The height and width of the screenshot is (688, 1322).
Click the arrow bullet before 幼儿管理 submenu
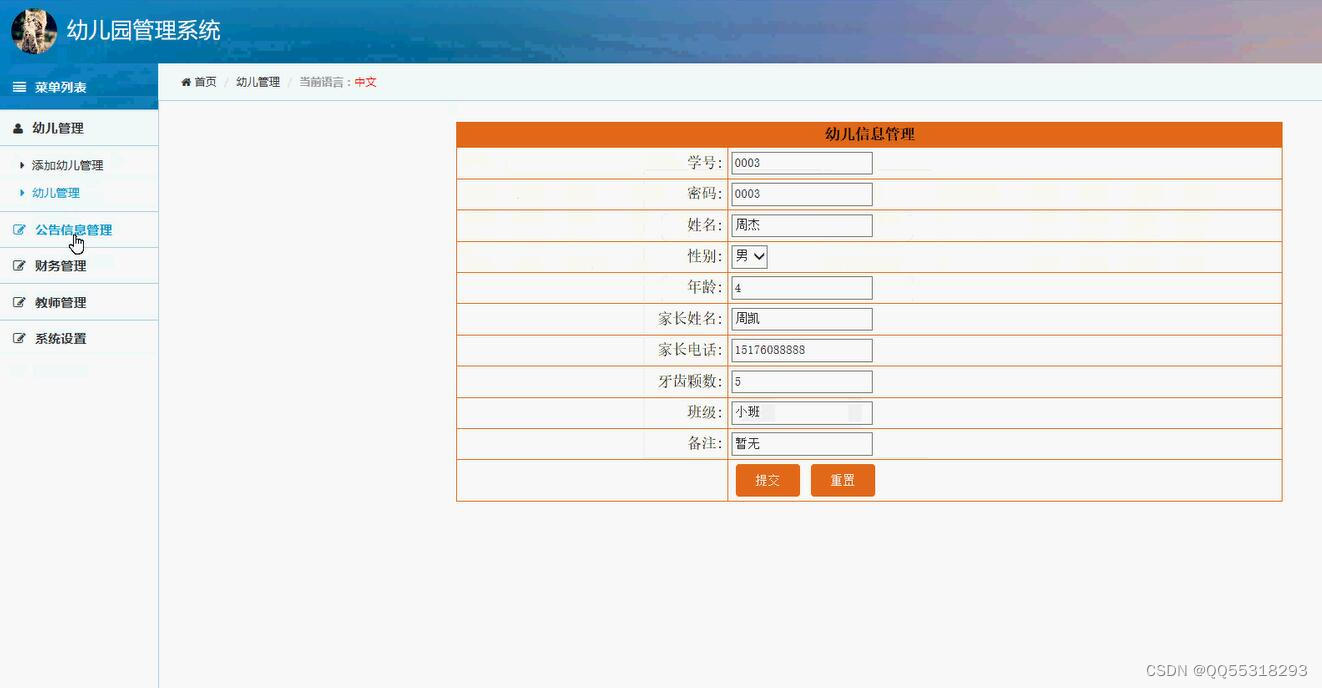click(23, 192)
